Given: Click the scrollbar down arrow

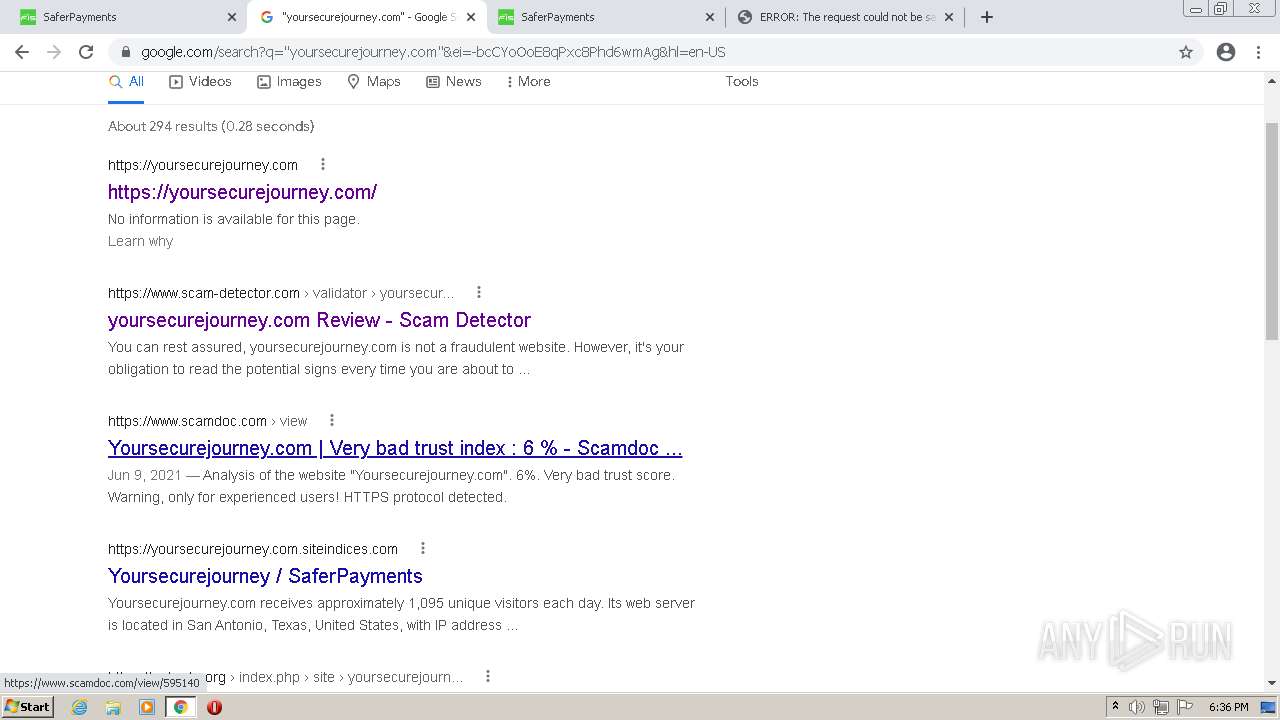Looking at the screenshot, I should [x=1272, y=683].
